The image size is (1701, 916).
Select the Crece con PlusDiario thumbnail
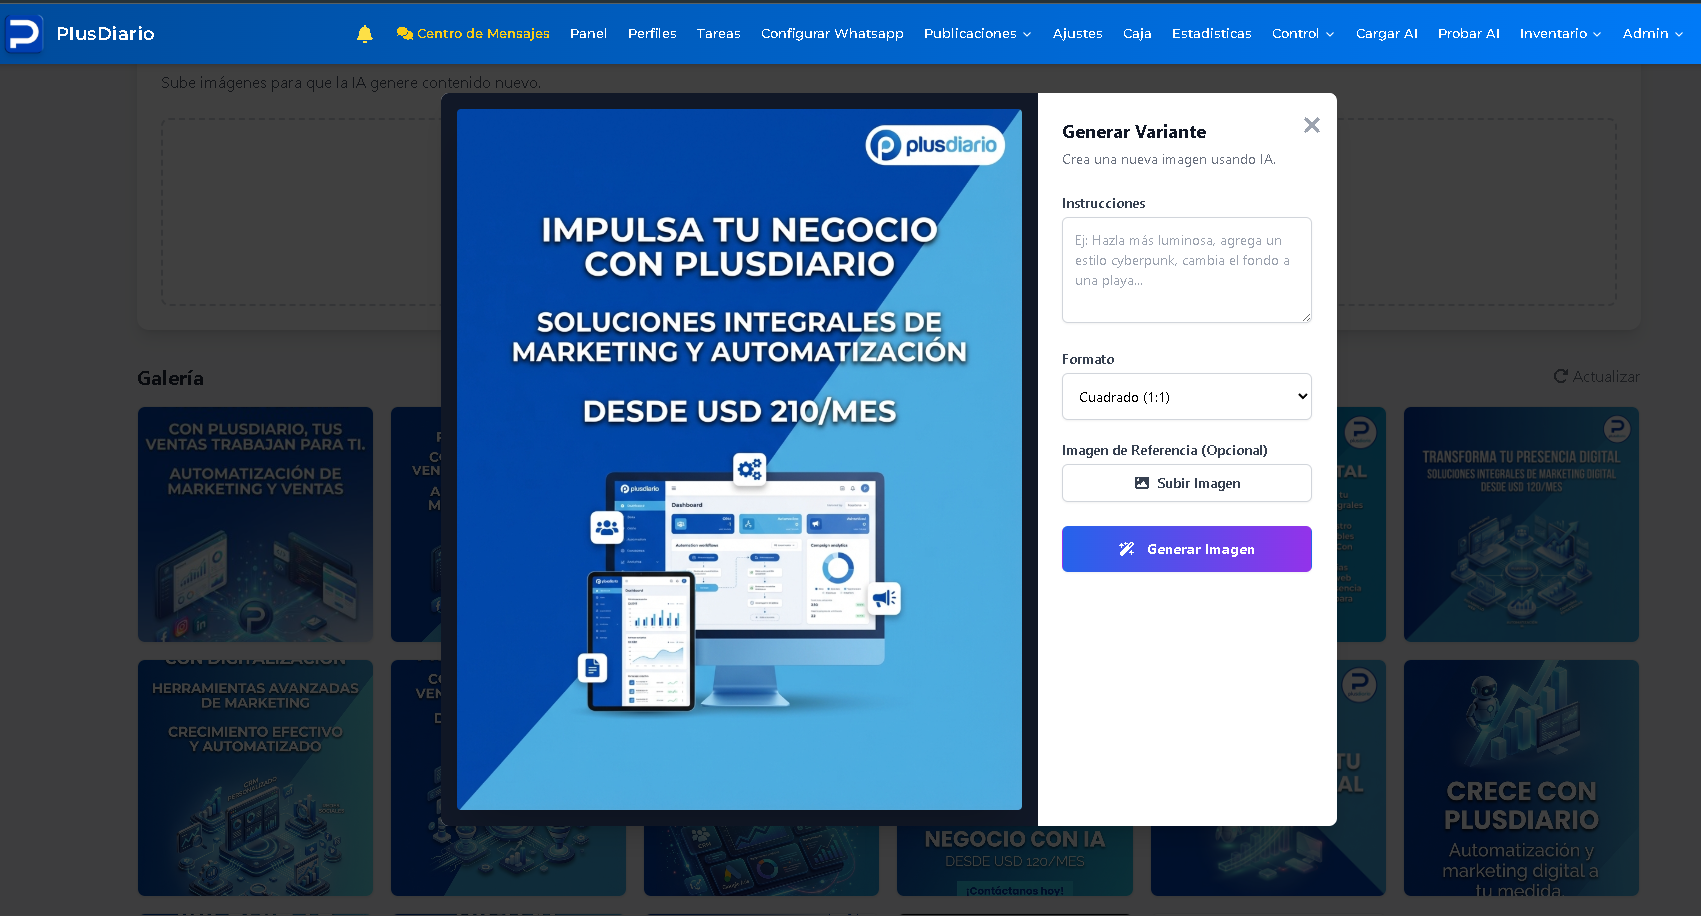(x=1521, y=778)
